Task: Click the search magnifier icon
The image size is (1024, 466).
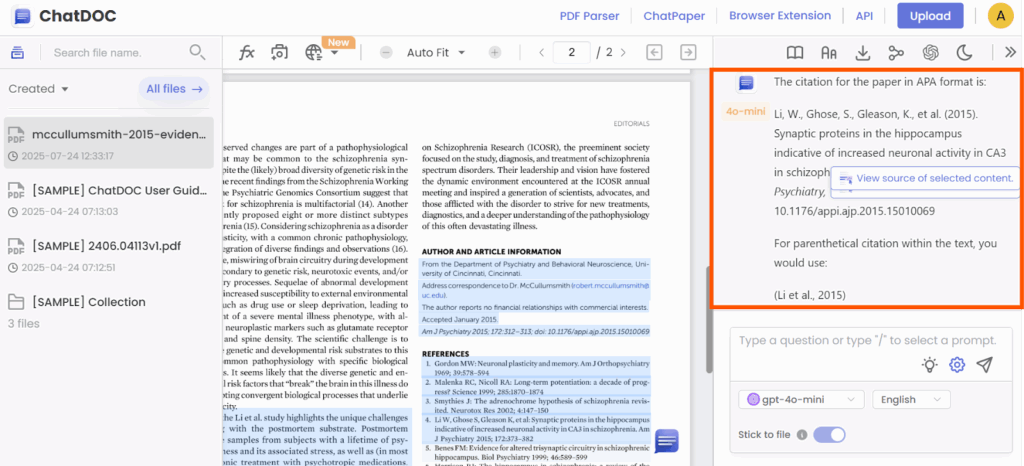Action: pyautogui.click(x=197, y=52)
